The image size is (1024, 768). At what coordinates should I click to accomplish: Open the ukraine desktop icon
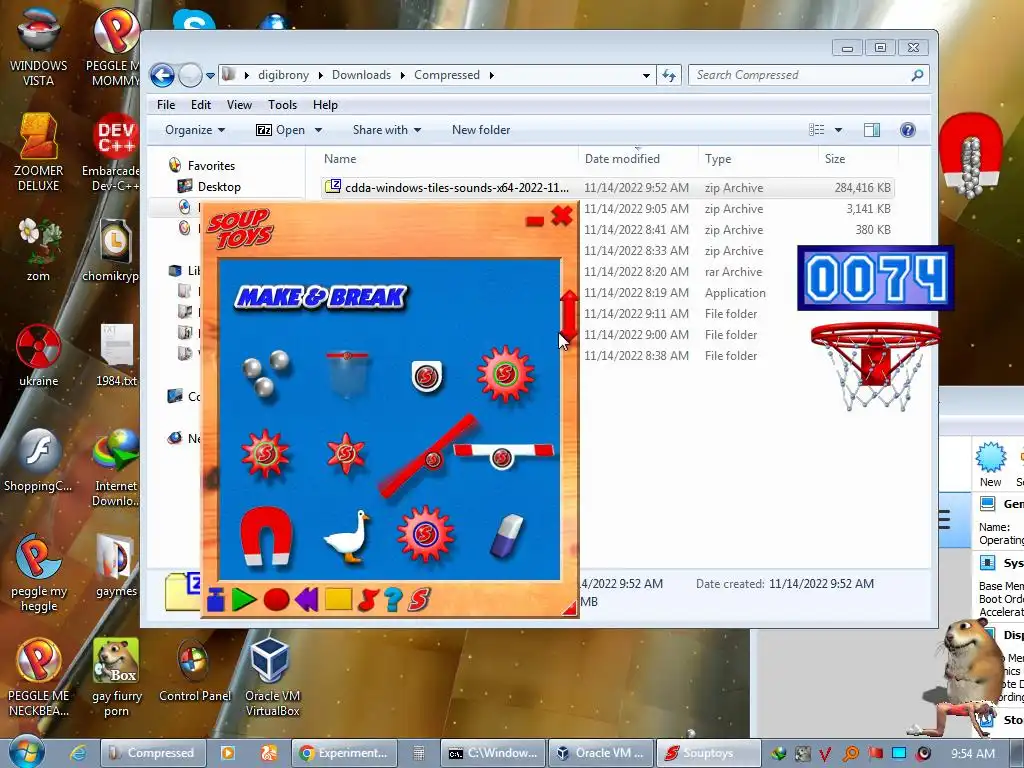[39, 355]
